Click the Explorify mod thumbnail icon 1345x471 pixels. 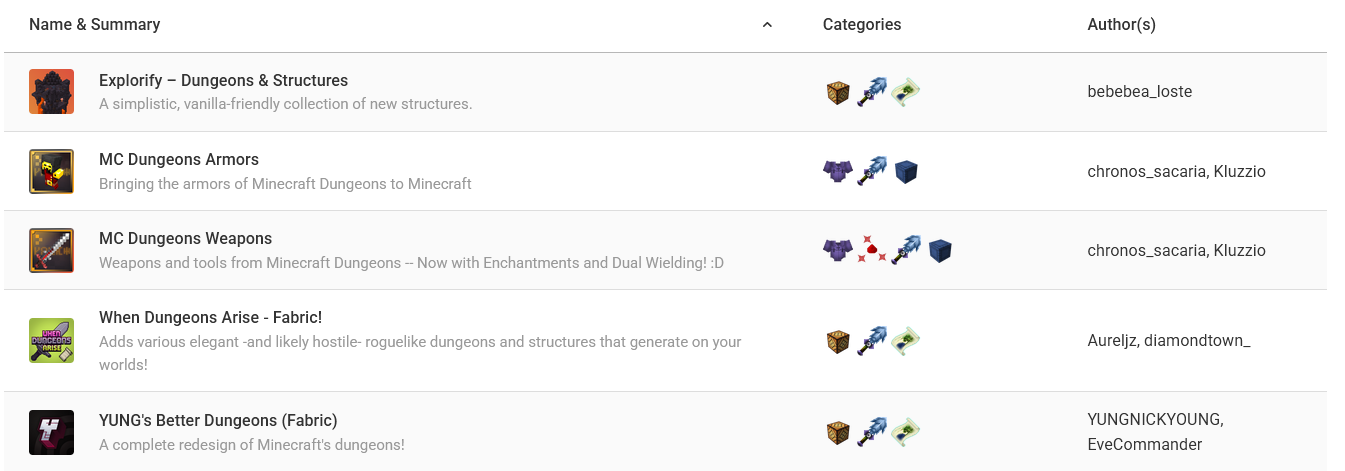pyautogui.click(x=51, y=92)
